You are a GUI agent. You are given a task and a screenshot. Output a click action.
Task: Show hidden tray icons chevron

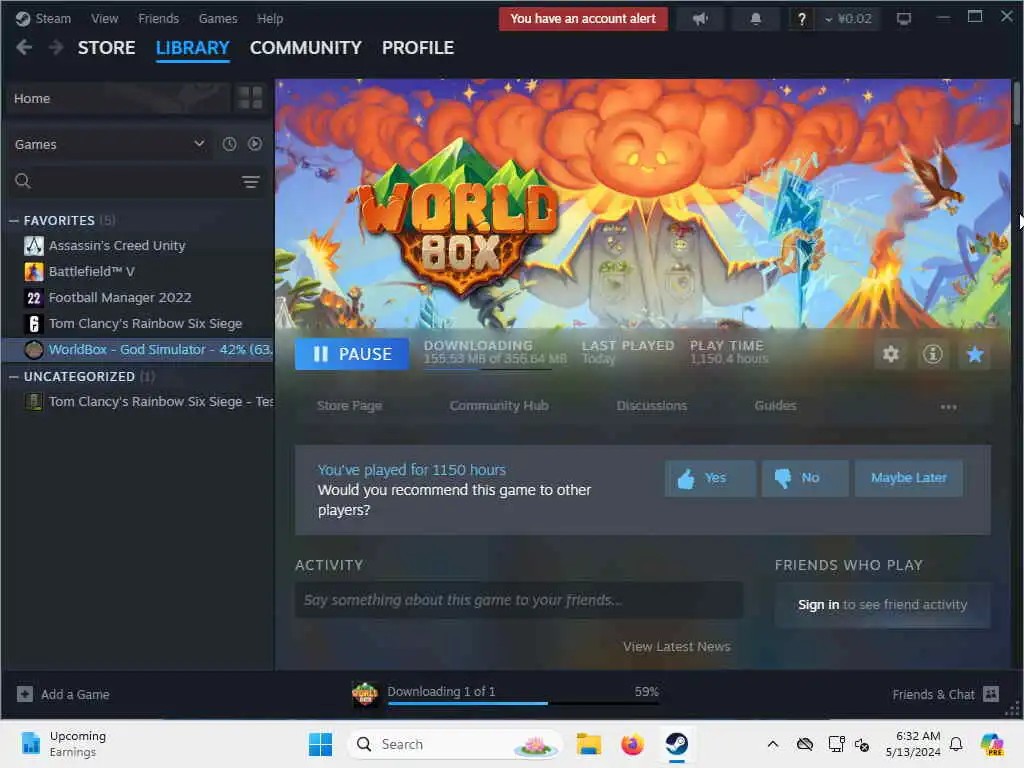773,744
